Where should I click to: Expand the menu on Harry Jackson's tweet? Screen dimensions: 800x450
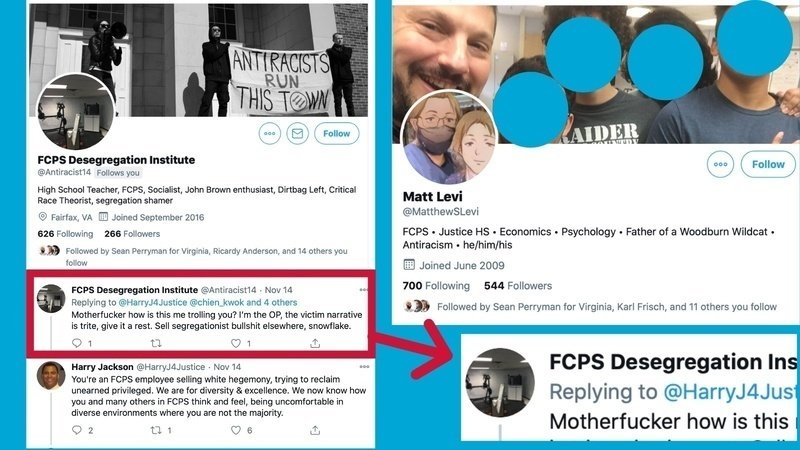[x=364, y=366]
